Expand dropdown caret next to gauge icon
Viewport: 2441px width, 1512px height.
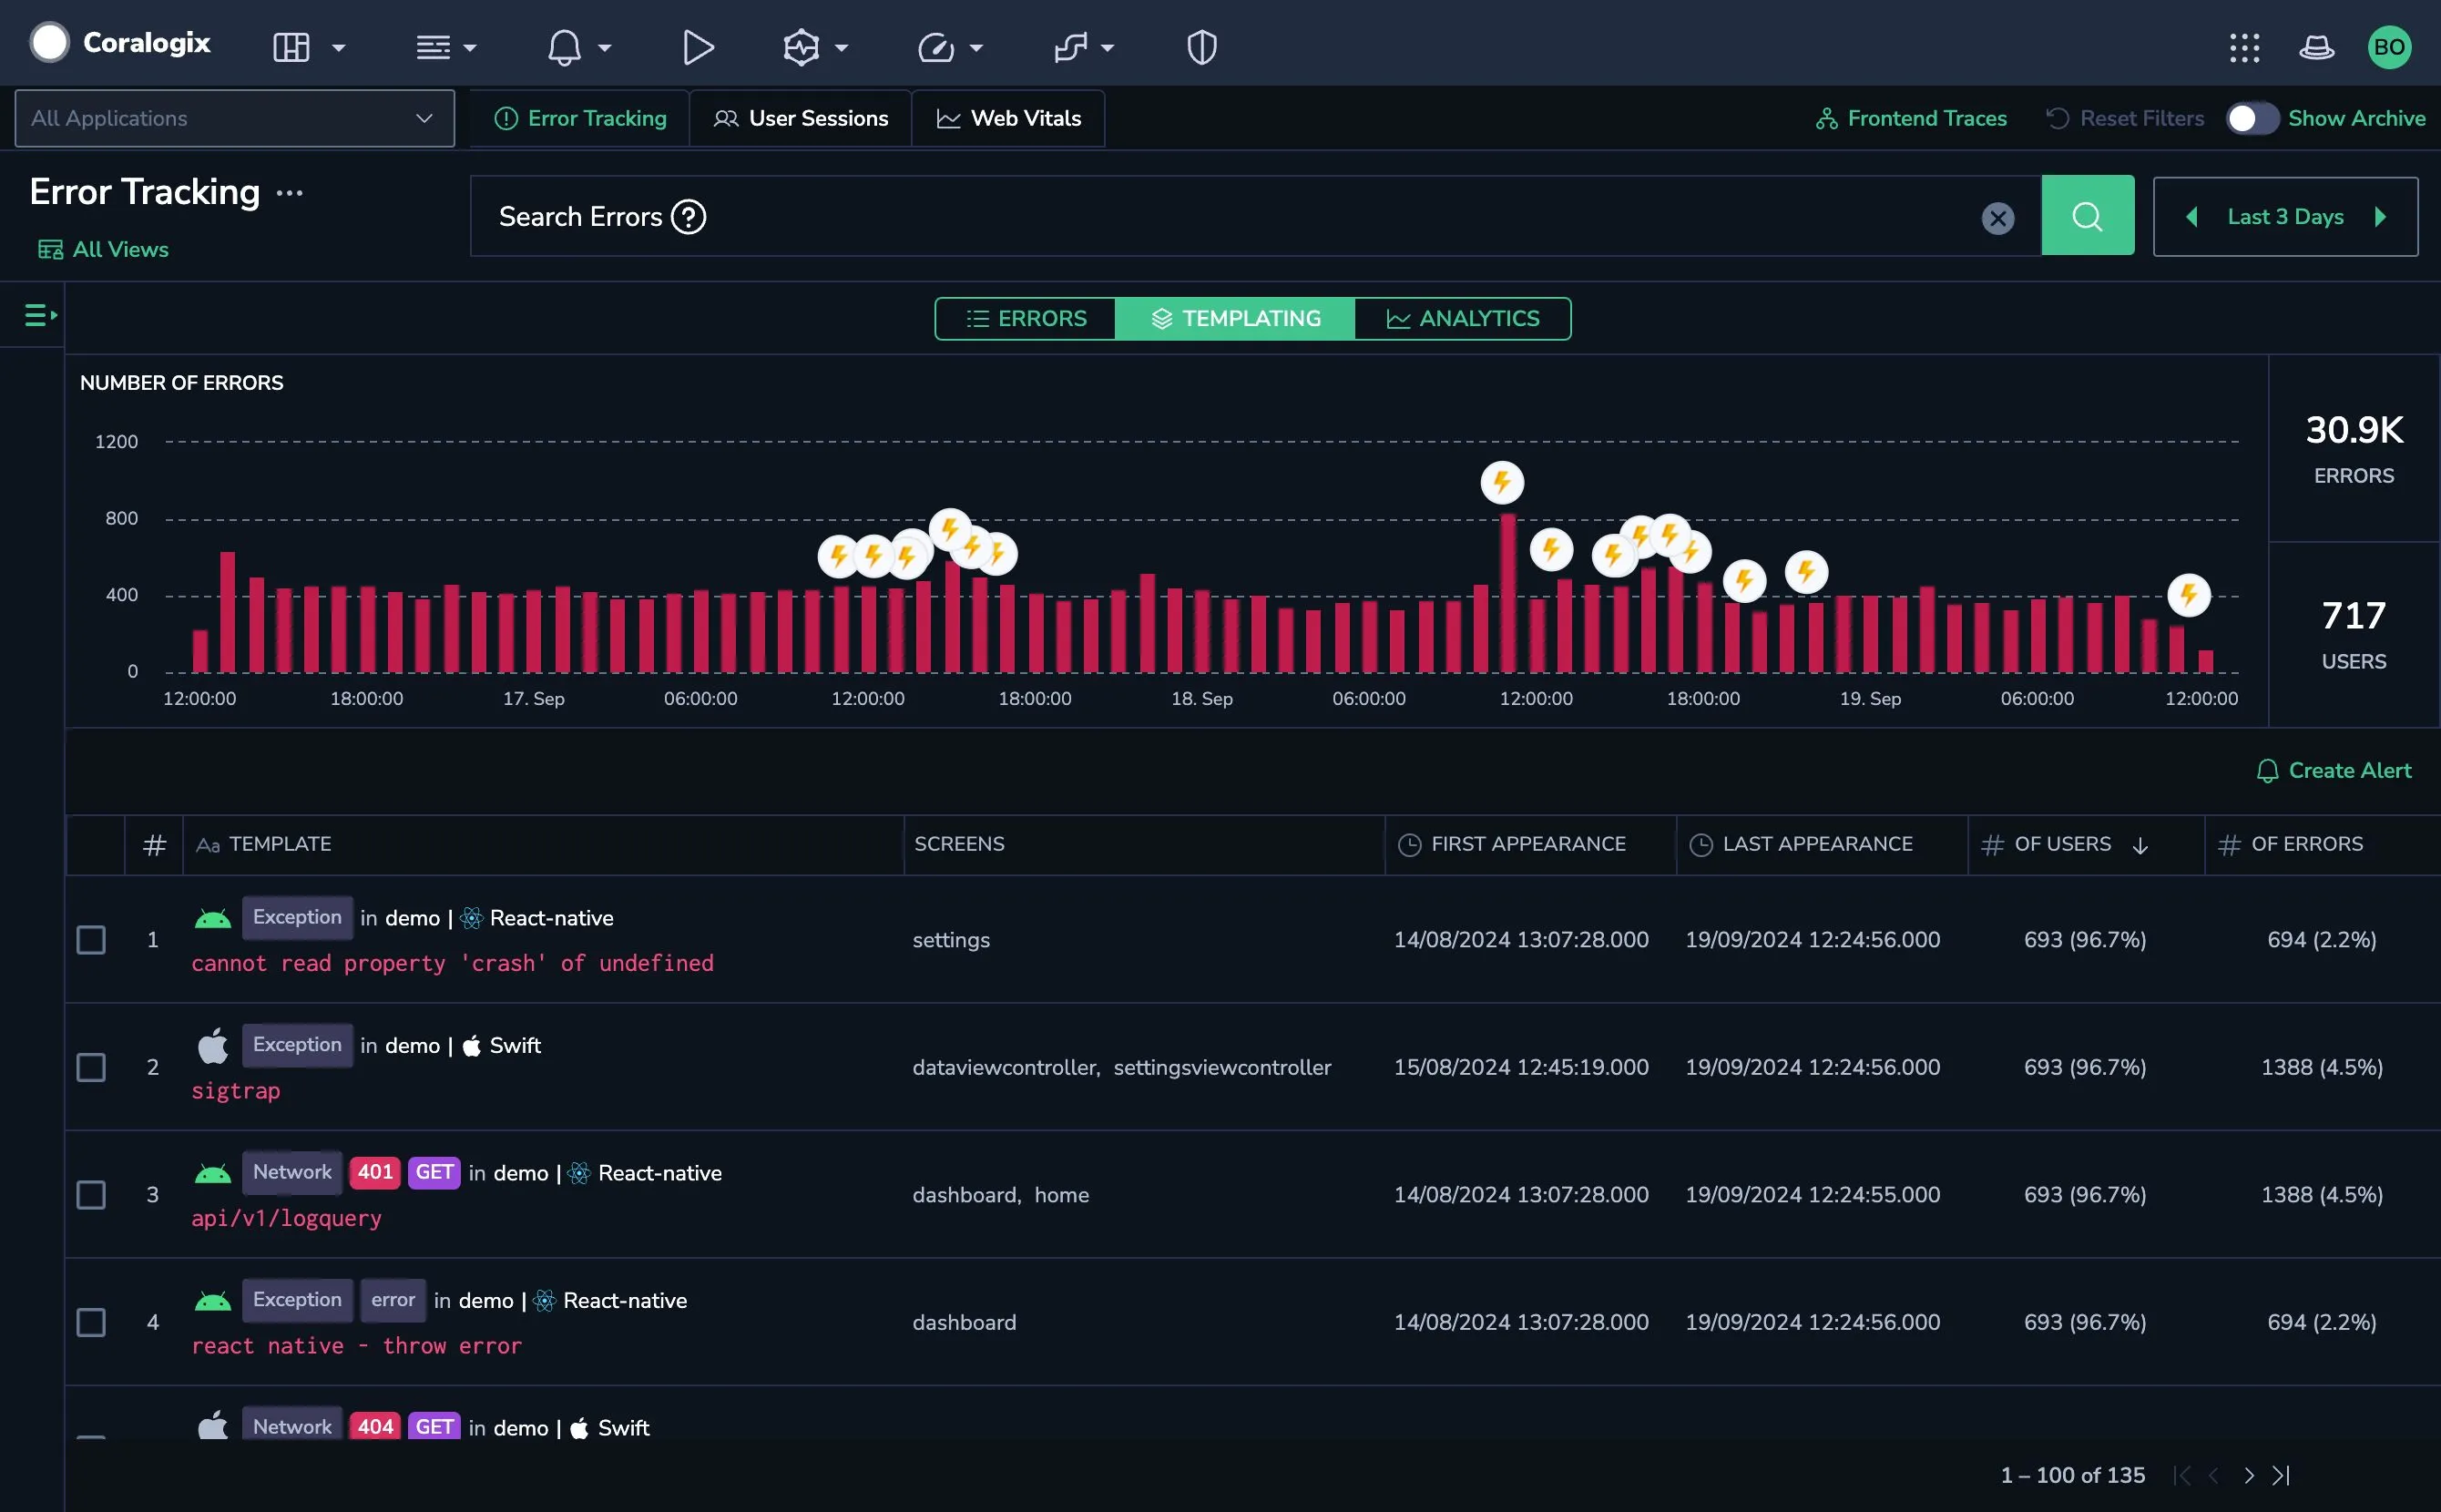pyautogui.click(x=976, y=48)
